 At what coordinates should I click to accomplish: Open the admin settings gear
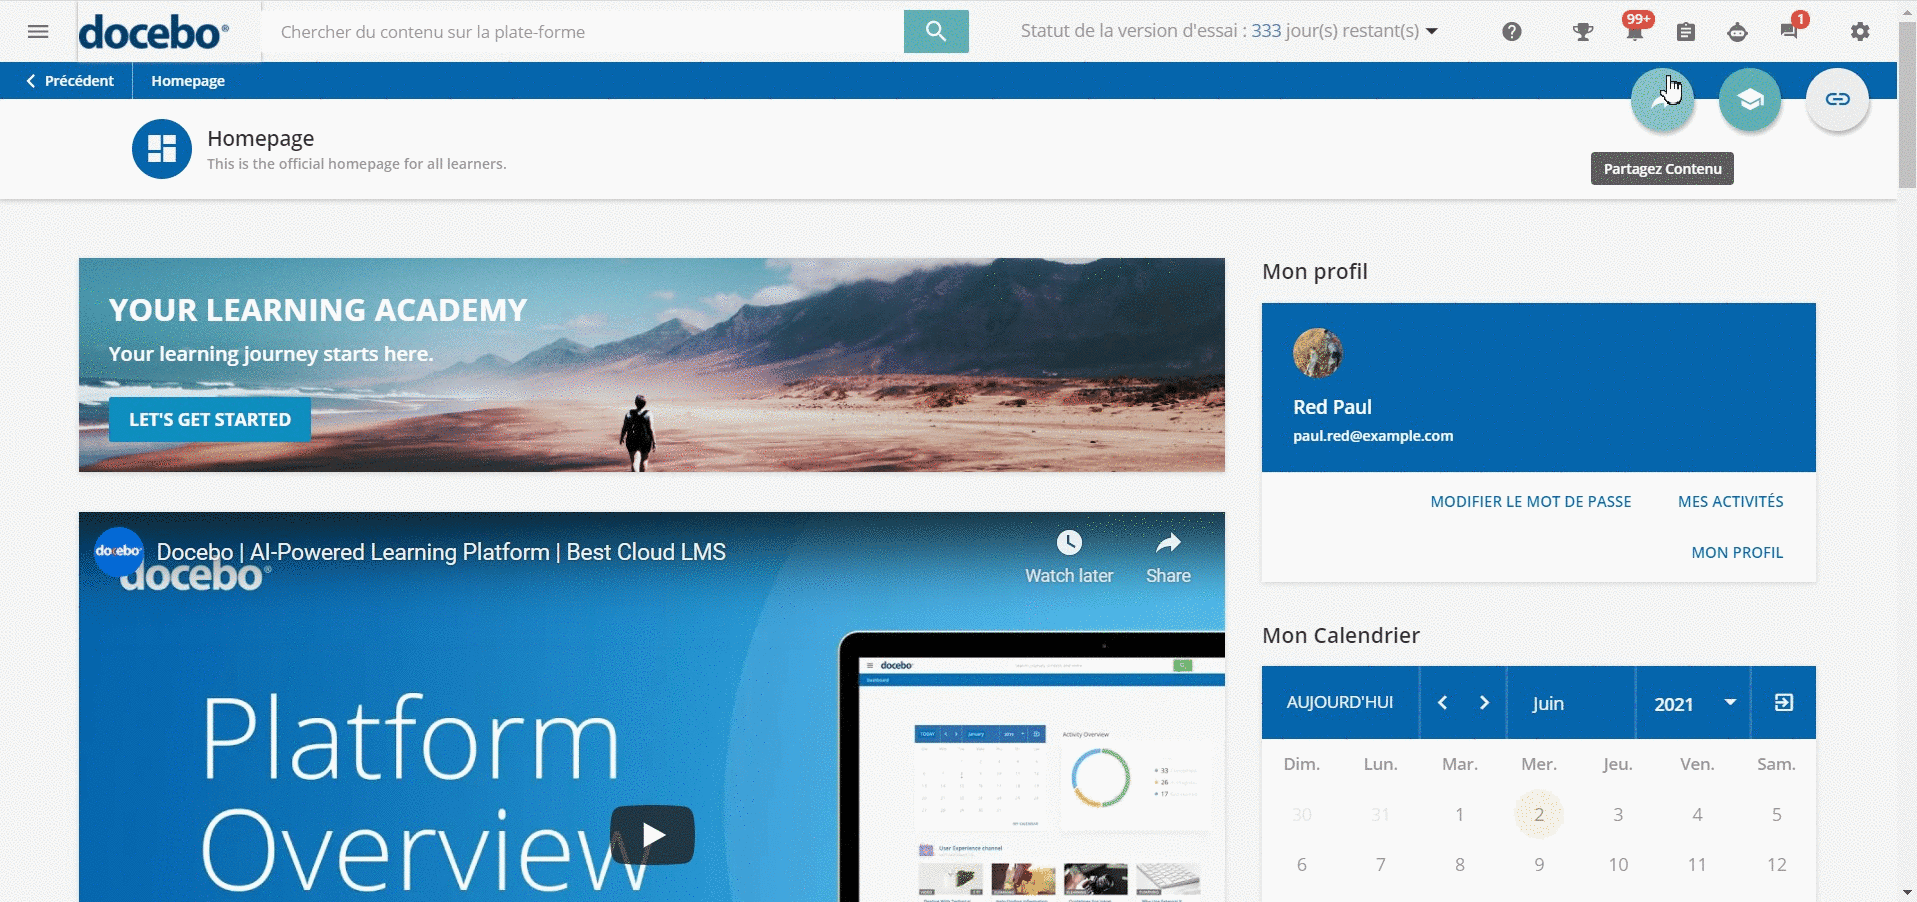(x=1860, y=32)
